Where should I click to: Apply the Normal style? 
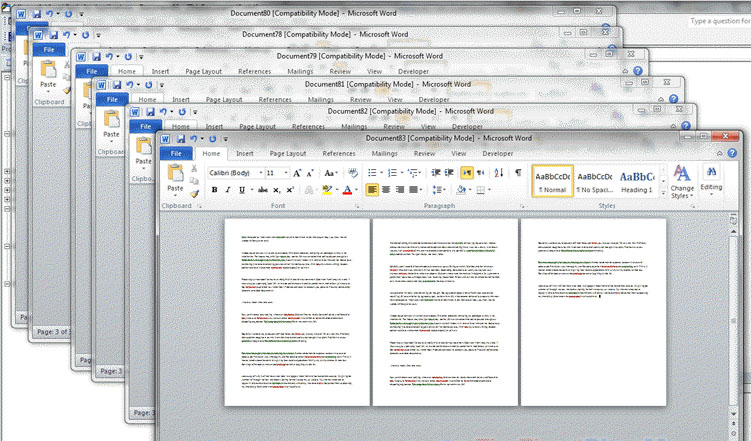[552, 181]
